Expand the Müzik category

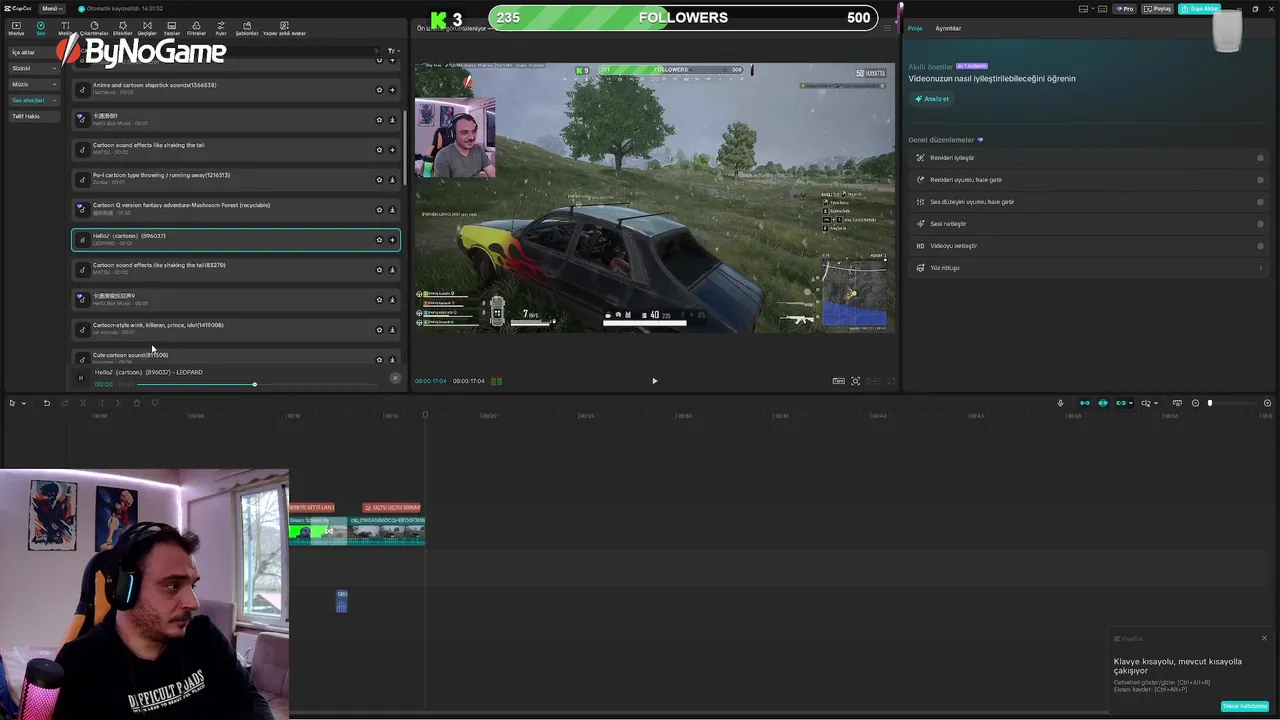[34, 84]
